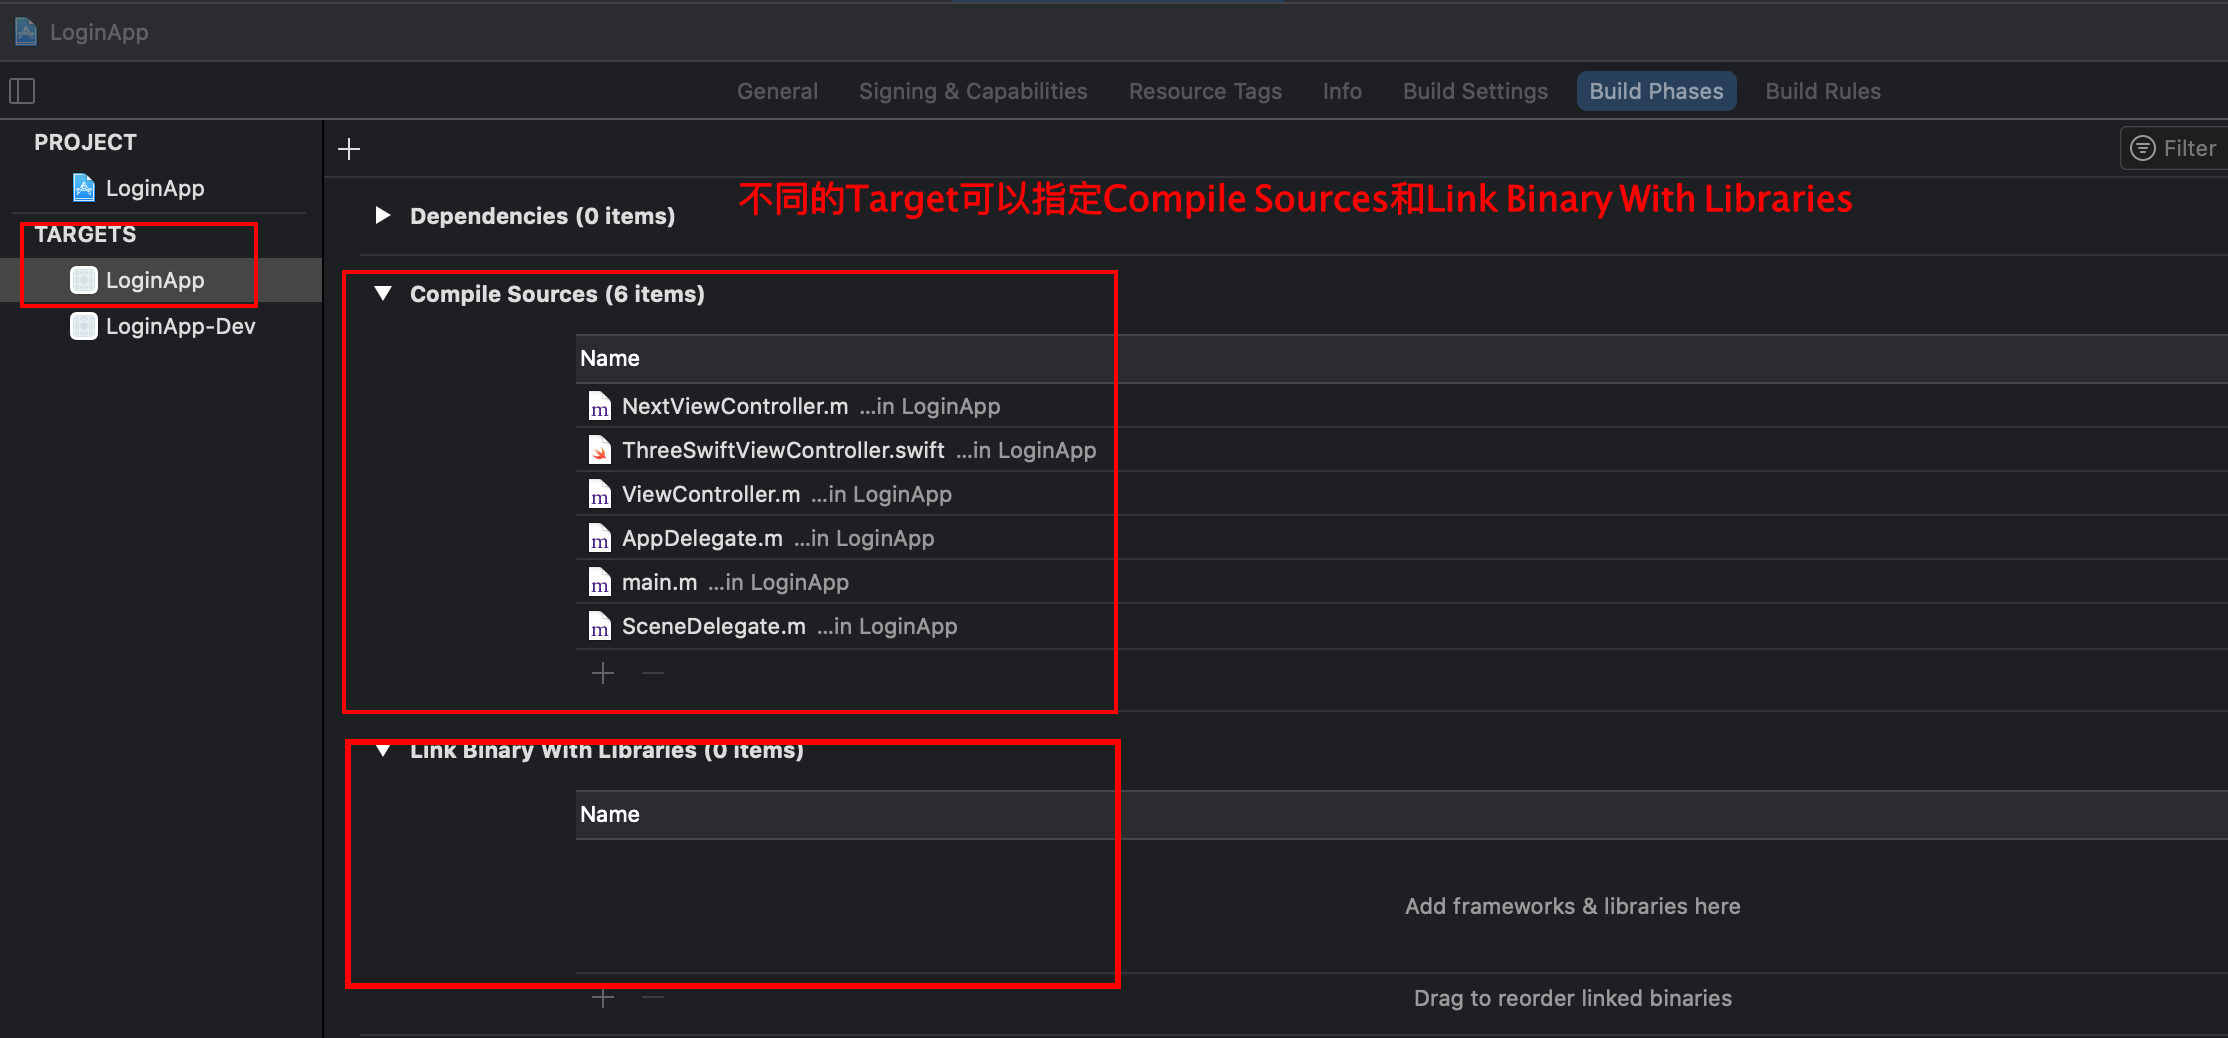2228x1038 pixels.
Task: Click the Filter icon in the filter field
Action: 2143,148
